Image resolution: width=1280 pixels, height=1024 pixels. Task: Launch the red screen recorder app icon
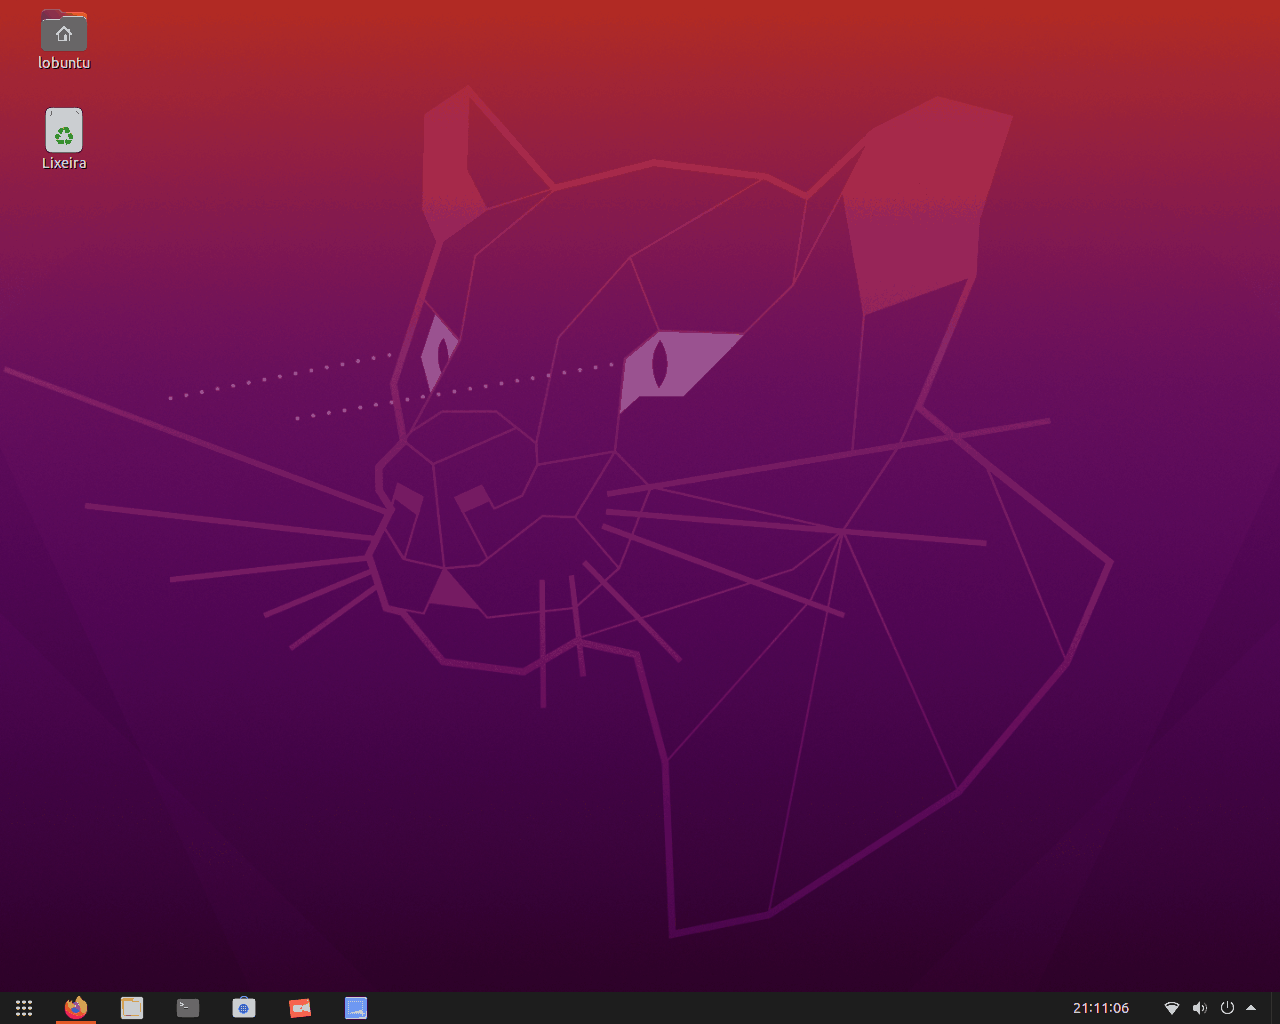300,1008
